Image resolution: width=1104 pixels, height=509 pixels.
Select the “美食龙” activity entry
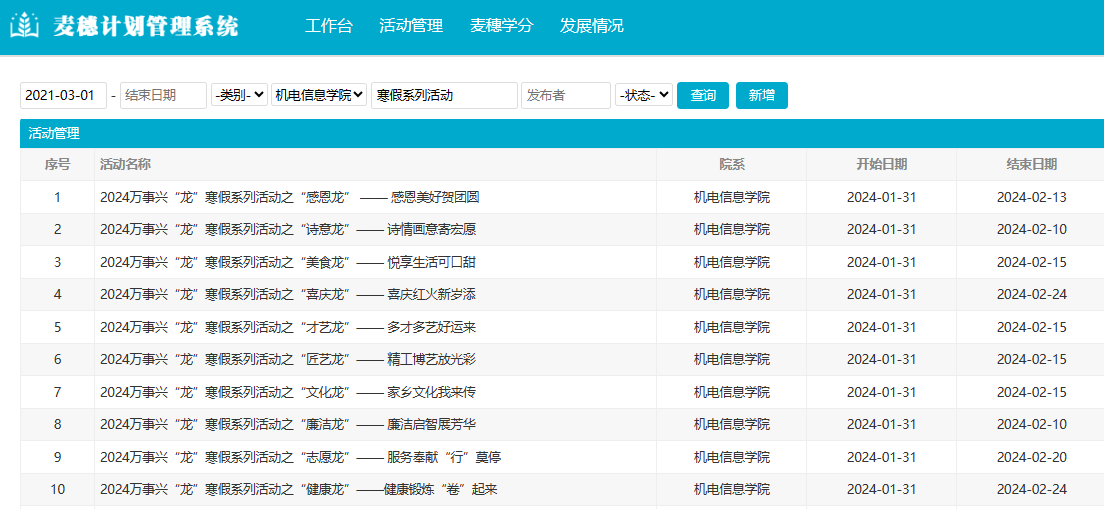tap(288, 262)
